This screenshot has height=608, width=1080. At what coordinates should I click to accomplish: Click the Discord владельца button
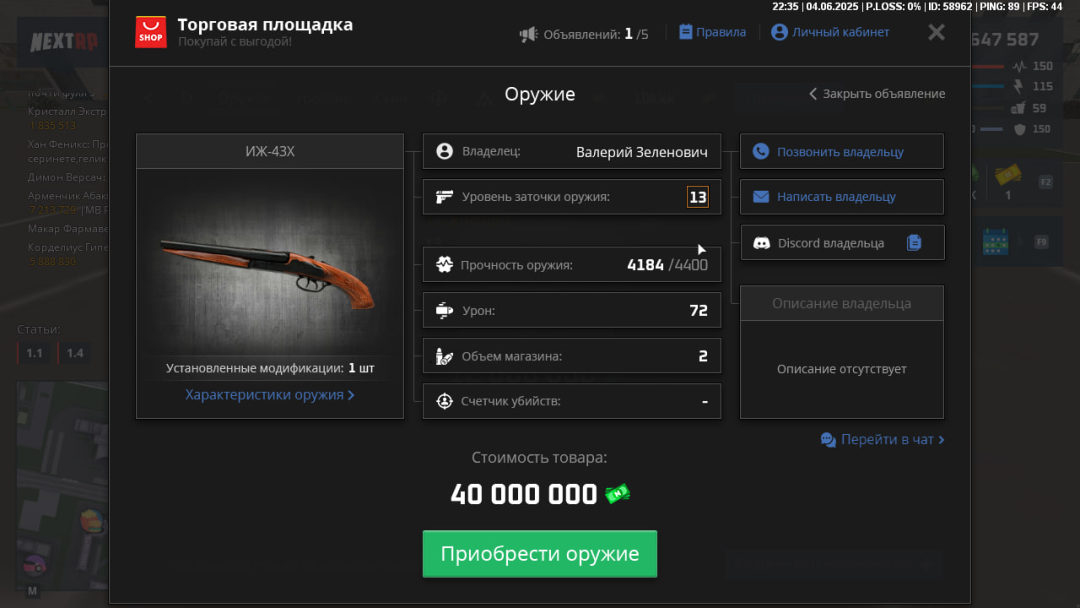[830, 242]
